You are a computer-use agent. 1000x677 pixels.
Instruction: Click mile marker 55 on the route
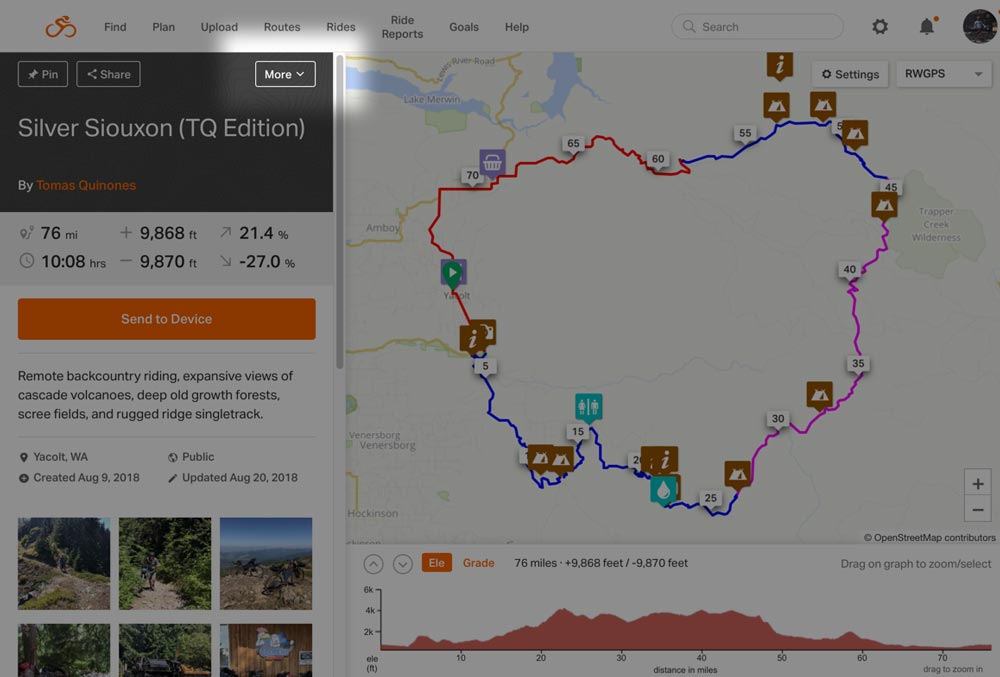click(x=745, y=134)
